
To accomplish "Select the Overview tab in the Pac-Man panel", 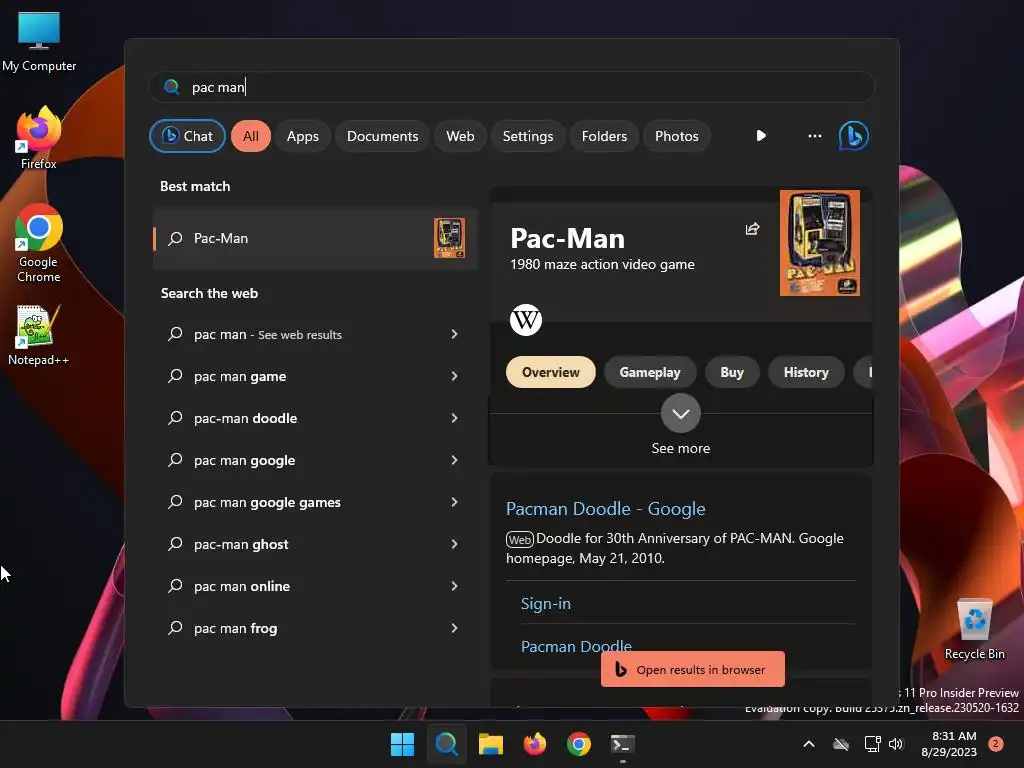I will point(551,372).
